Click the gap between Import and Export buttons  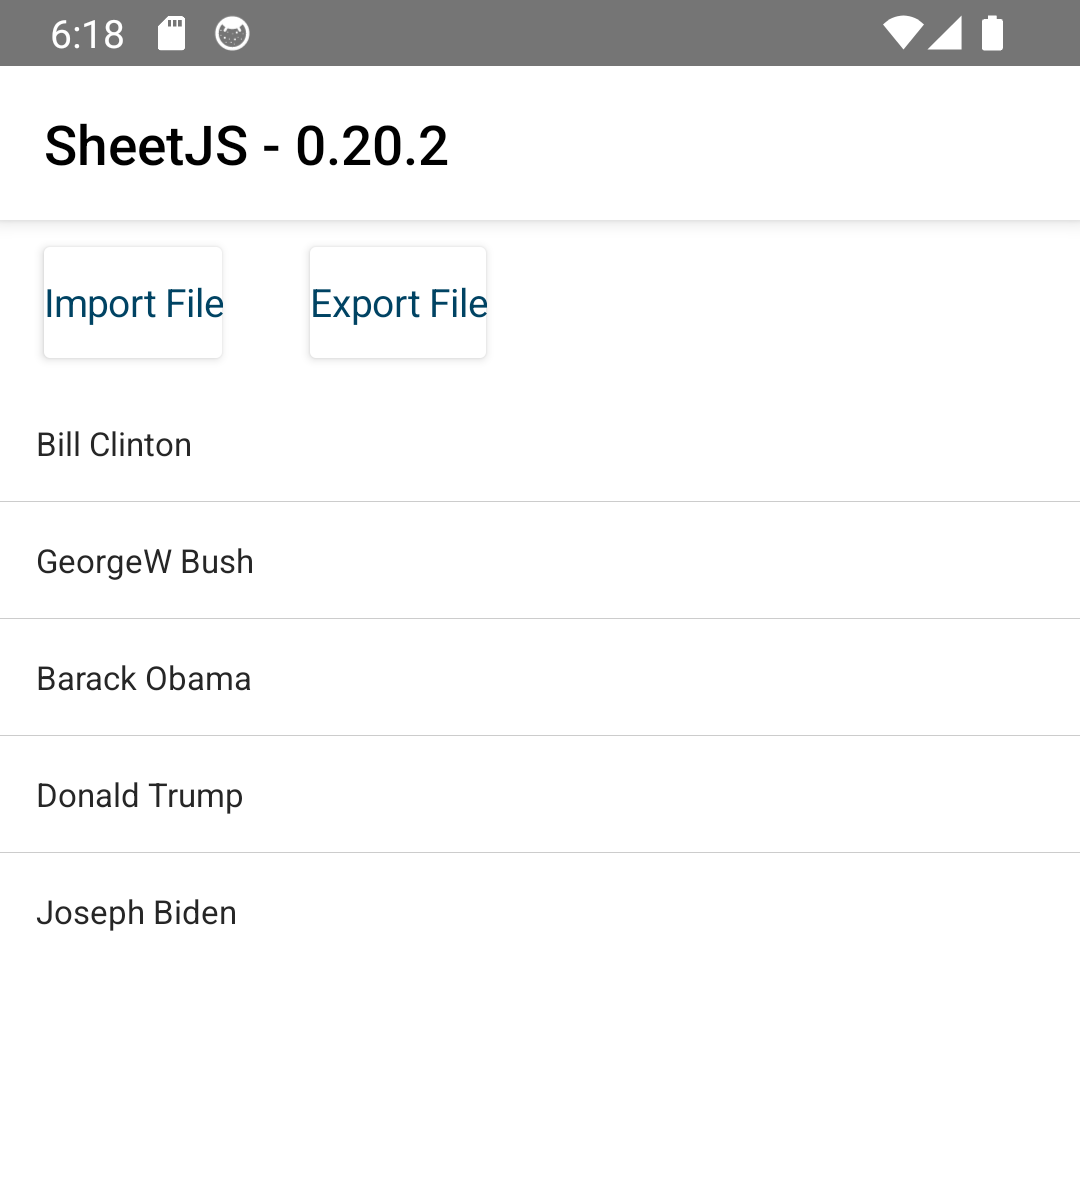(266, 303)
